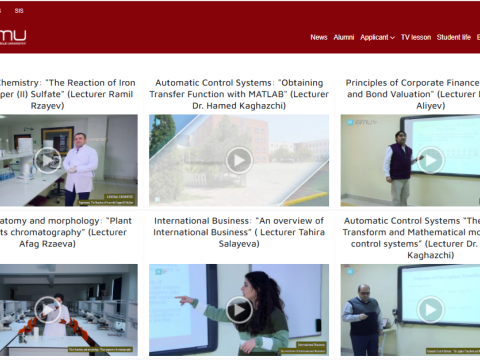Go to the TV lesson page
This screenshot has height=360, width=480.
416,37
